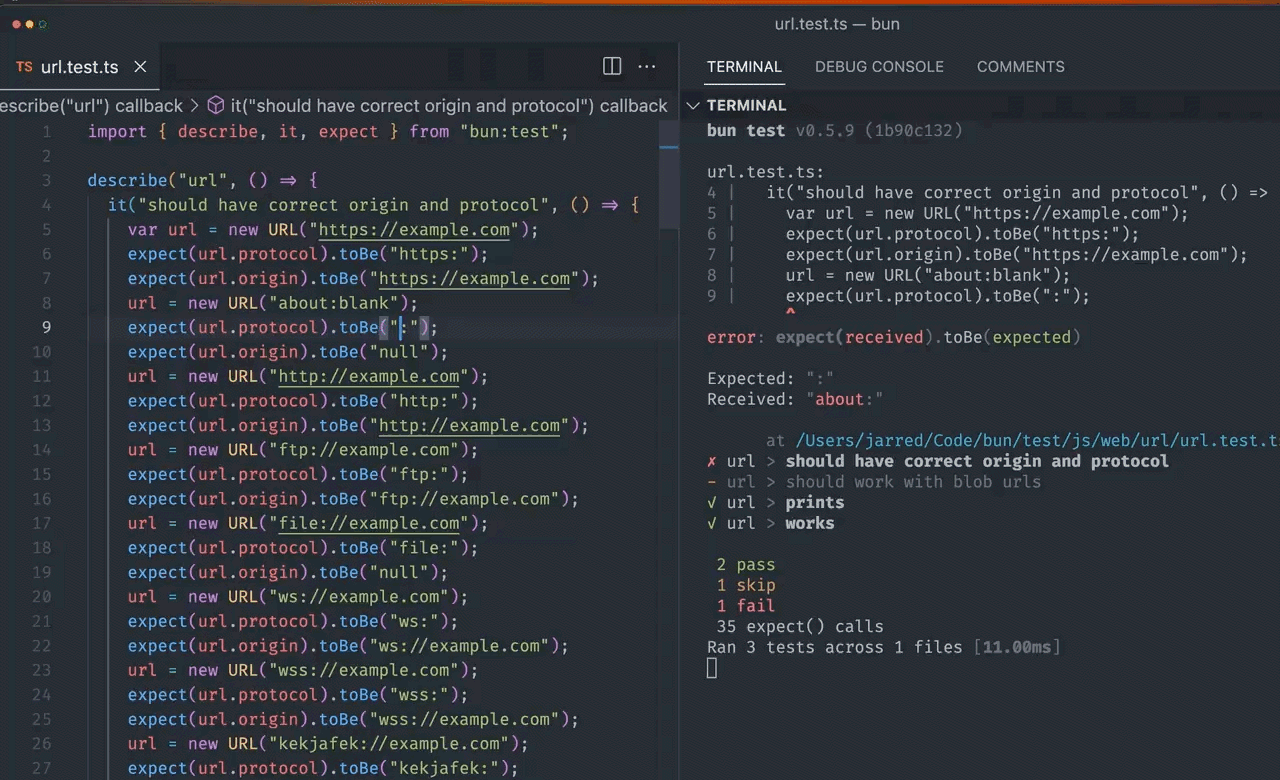Click the split editor right icon
This screenshot has width=1280, height=780.
(612, 67)
